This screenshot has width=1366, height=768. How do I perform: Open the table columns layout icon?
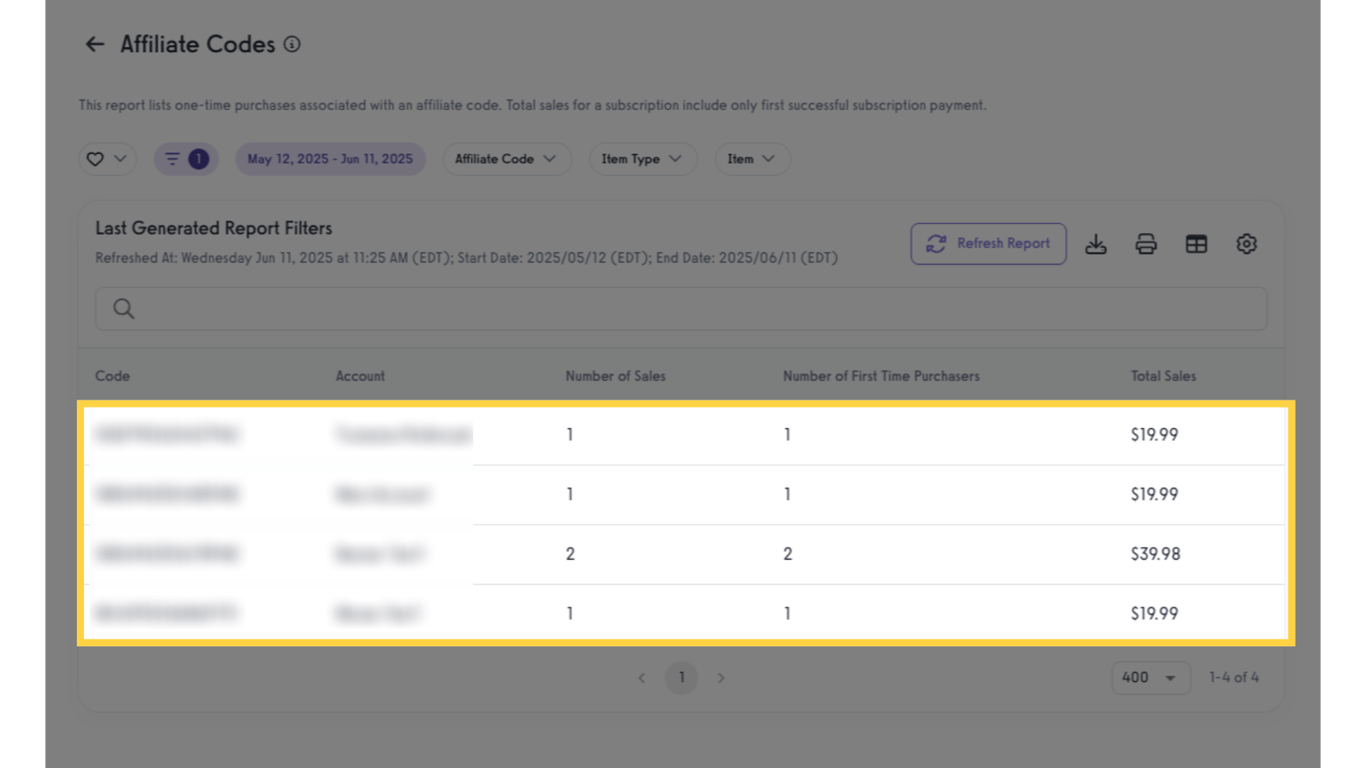1196,244
